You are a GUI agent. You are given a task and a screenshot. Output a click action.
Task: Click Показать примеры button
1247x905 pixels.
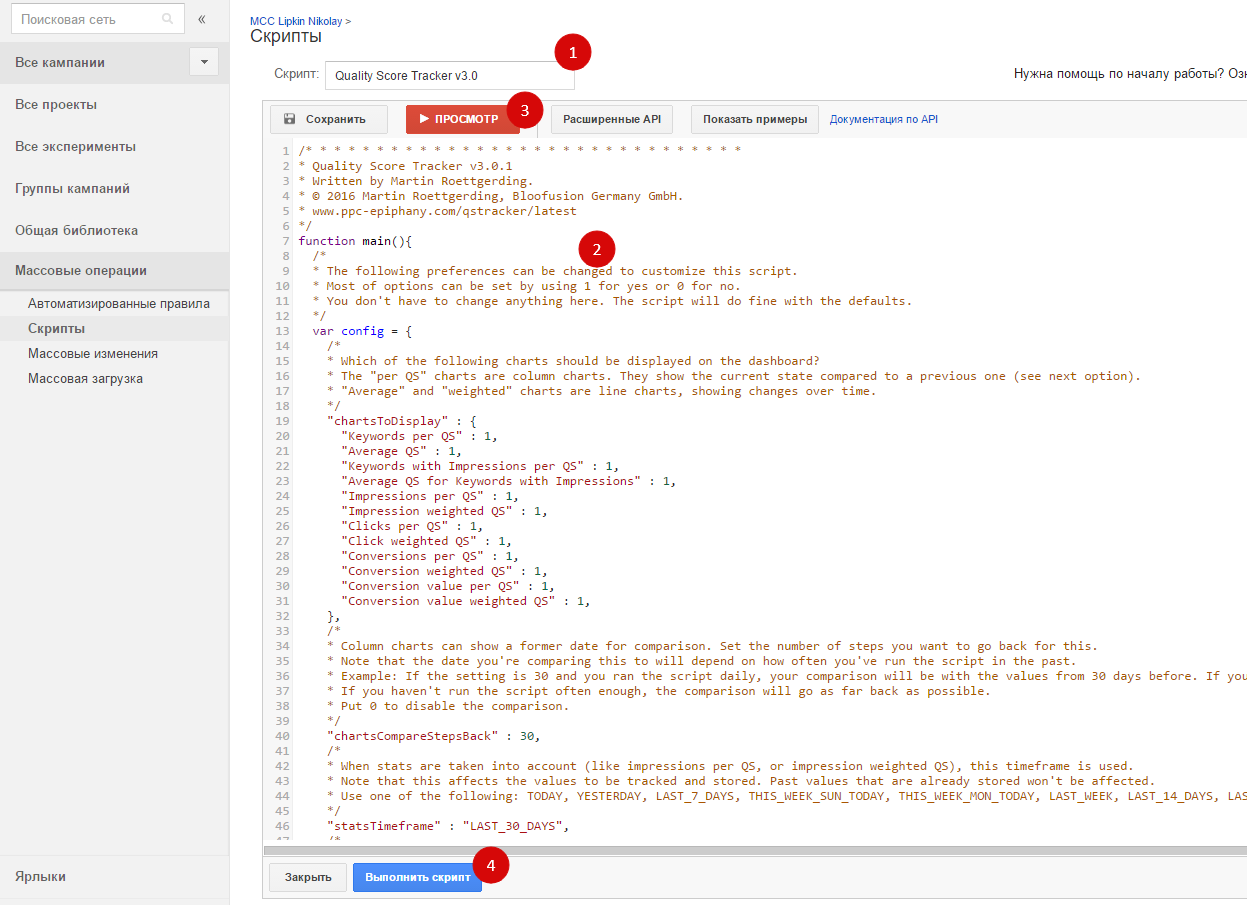[754, 119]
